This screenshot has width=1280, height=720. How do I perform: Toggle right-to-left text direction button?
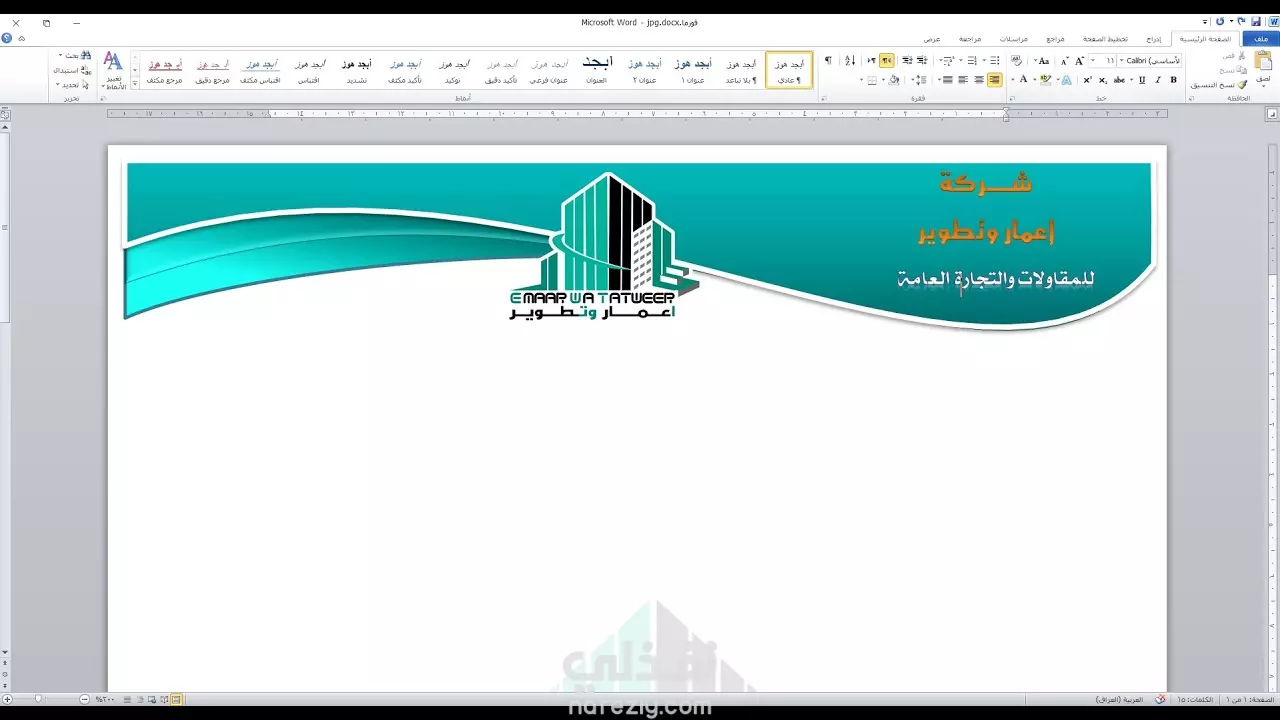tap(887, 61)
